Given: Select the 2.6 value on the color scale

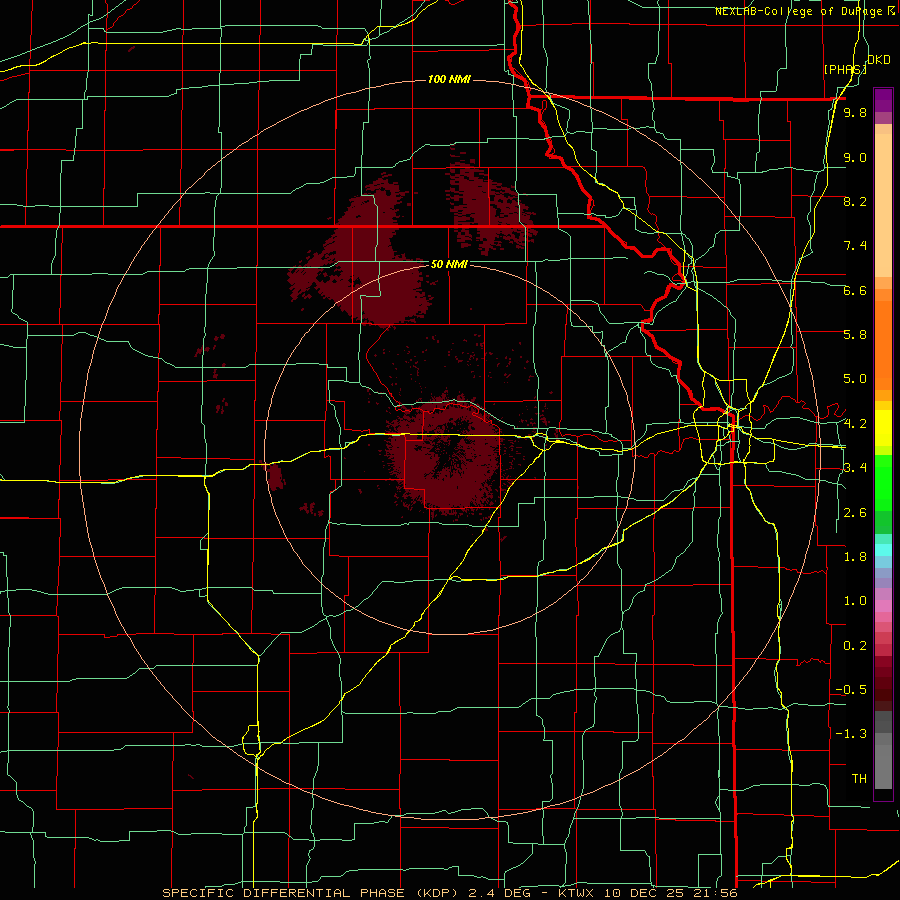Looking at the screenshot, I should (x=855, y=513).
